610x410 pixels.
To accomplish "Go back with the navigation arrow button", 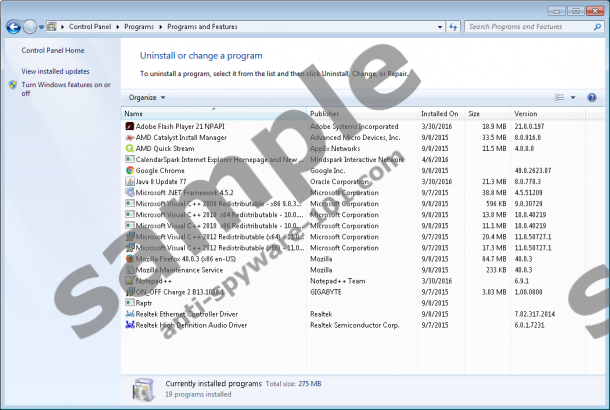I will pyautogui.click(x=12, y=27).
